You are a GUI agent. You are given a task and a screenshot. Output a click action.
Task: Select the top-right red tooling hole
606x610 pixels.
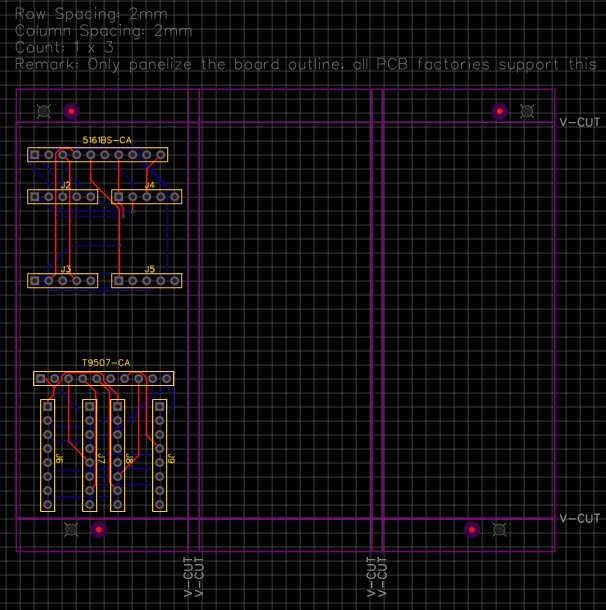(499, 110)
